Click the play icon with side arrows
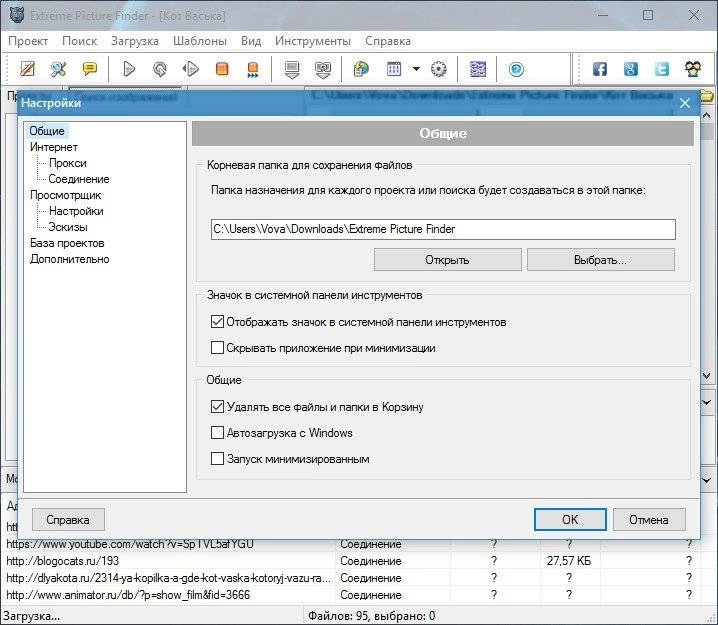The image size is (718, 625). coord(190,69)
